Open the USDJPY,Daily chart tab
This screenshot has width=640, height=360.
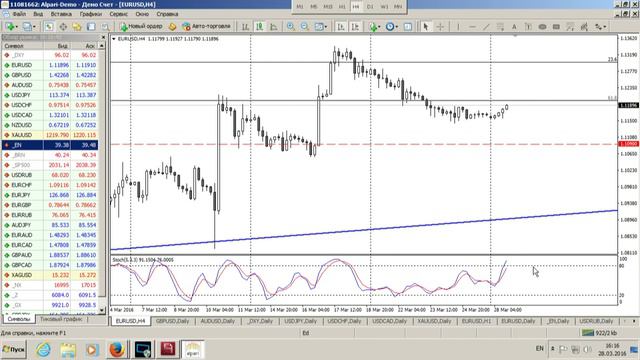click(x=300, y=321)
